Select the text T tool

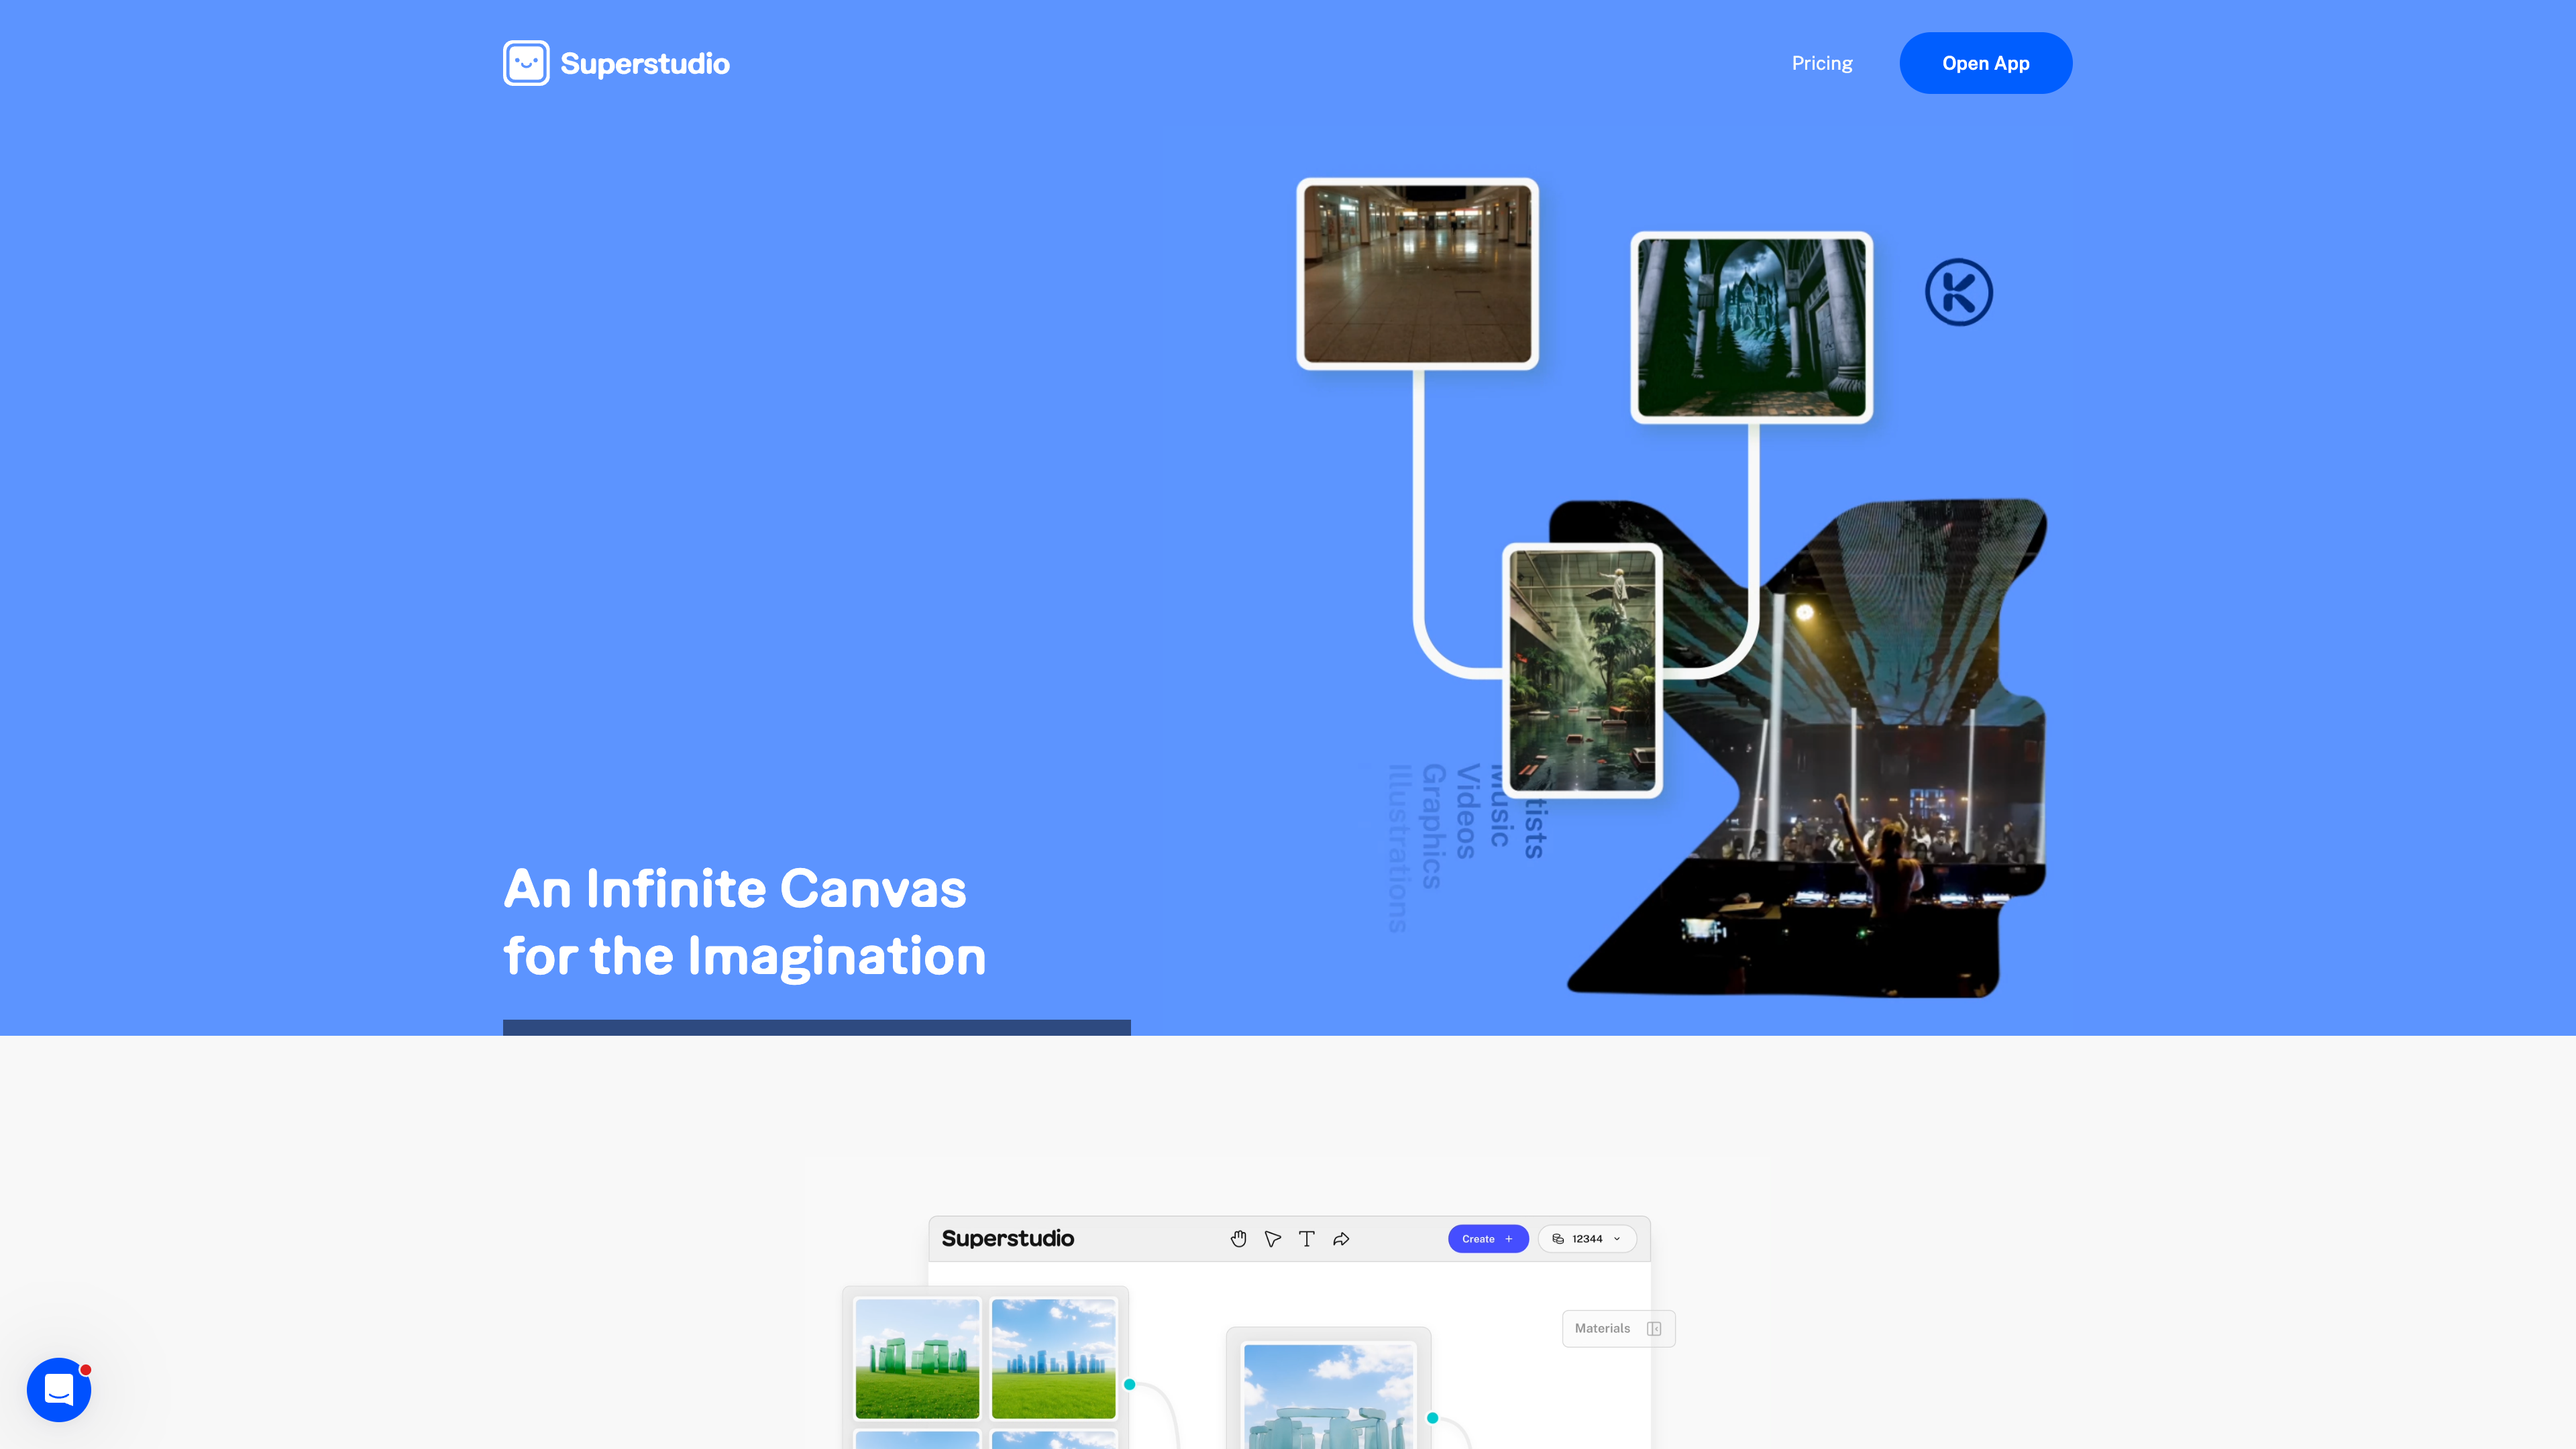1306,1239
